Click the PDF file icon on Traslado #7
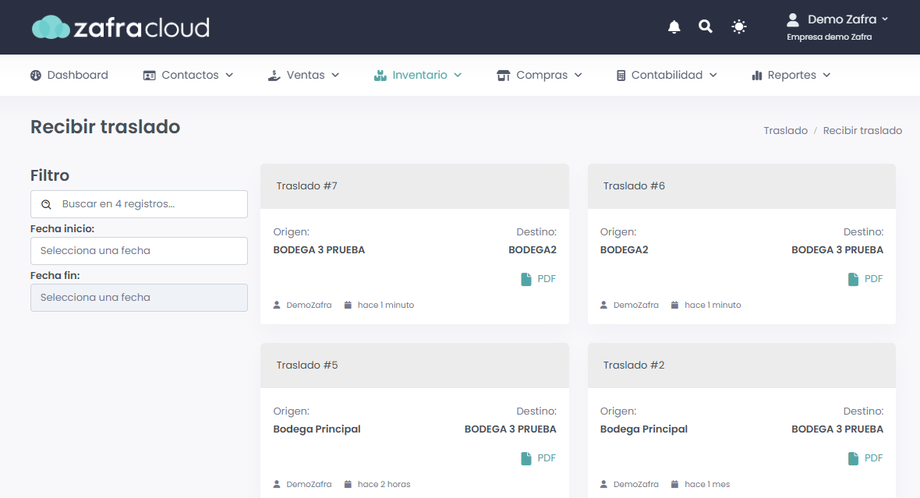Screen dimensions: 920x498 (526, 279)
